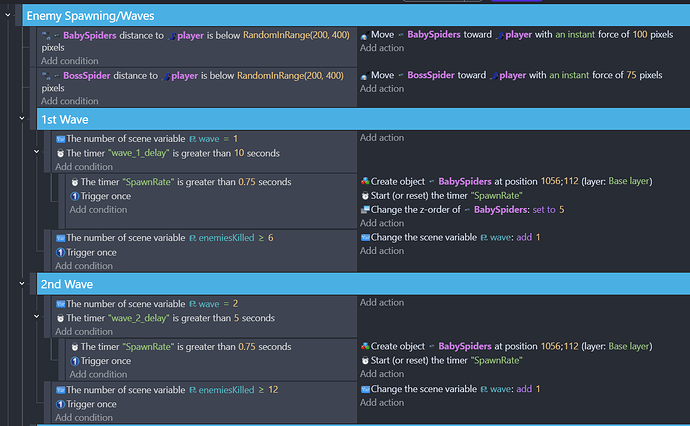Collapse sub-events under wave = 2 condition
The width and height of the screenshot is (690, 426).
coord(37,316)
